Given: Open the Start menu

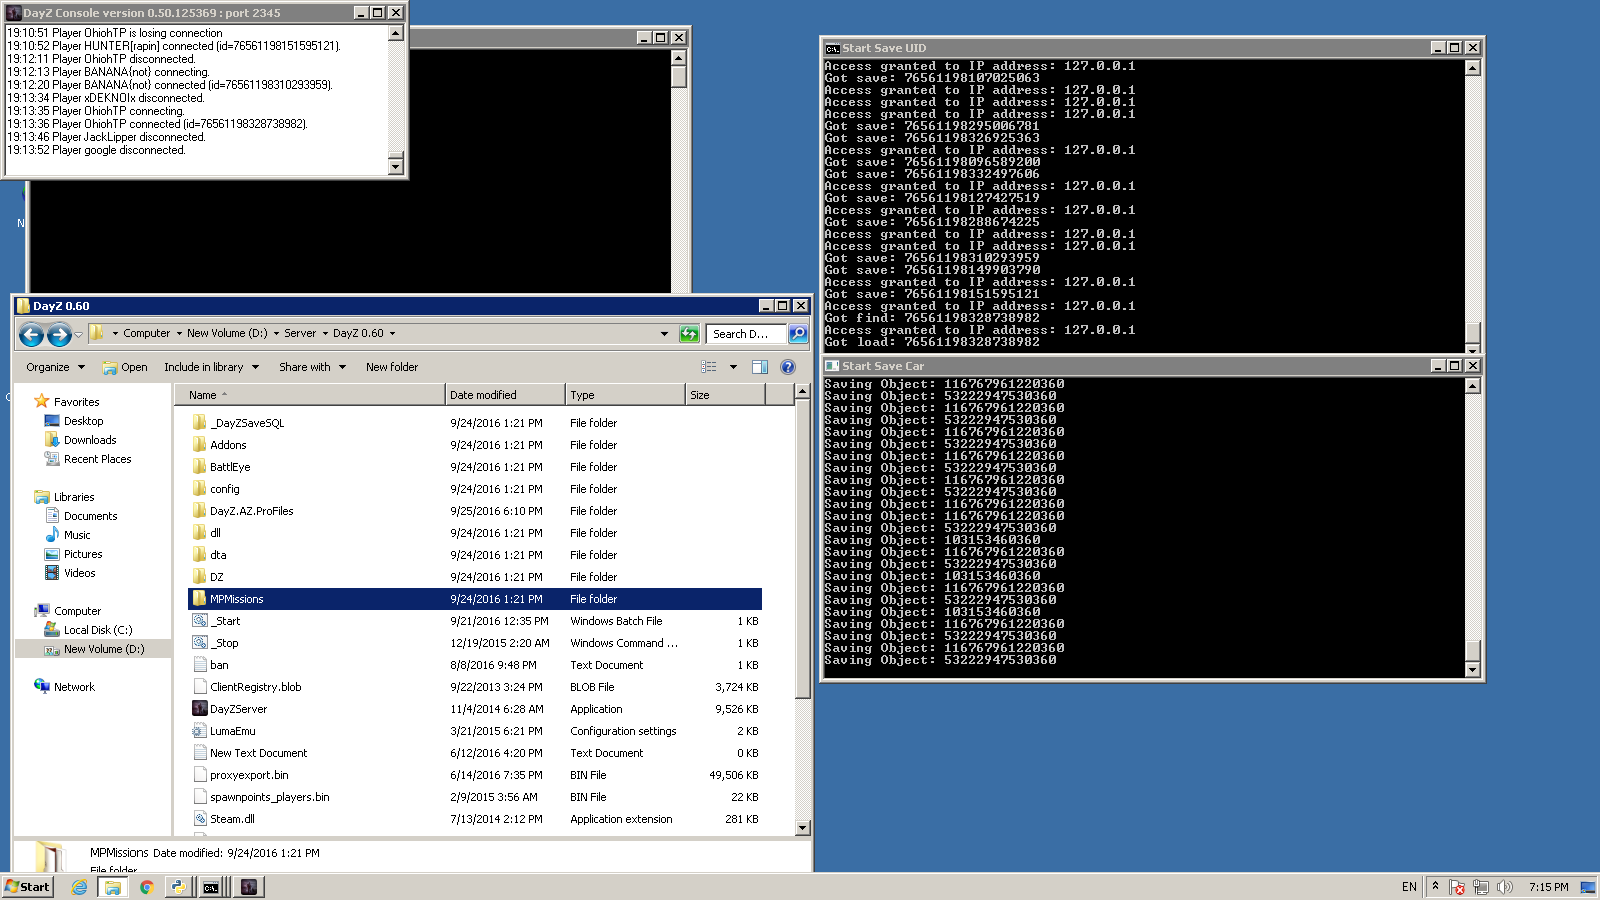Looking at the screenshot, I should (28, 887).
